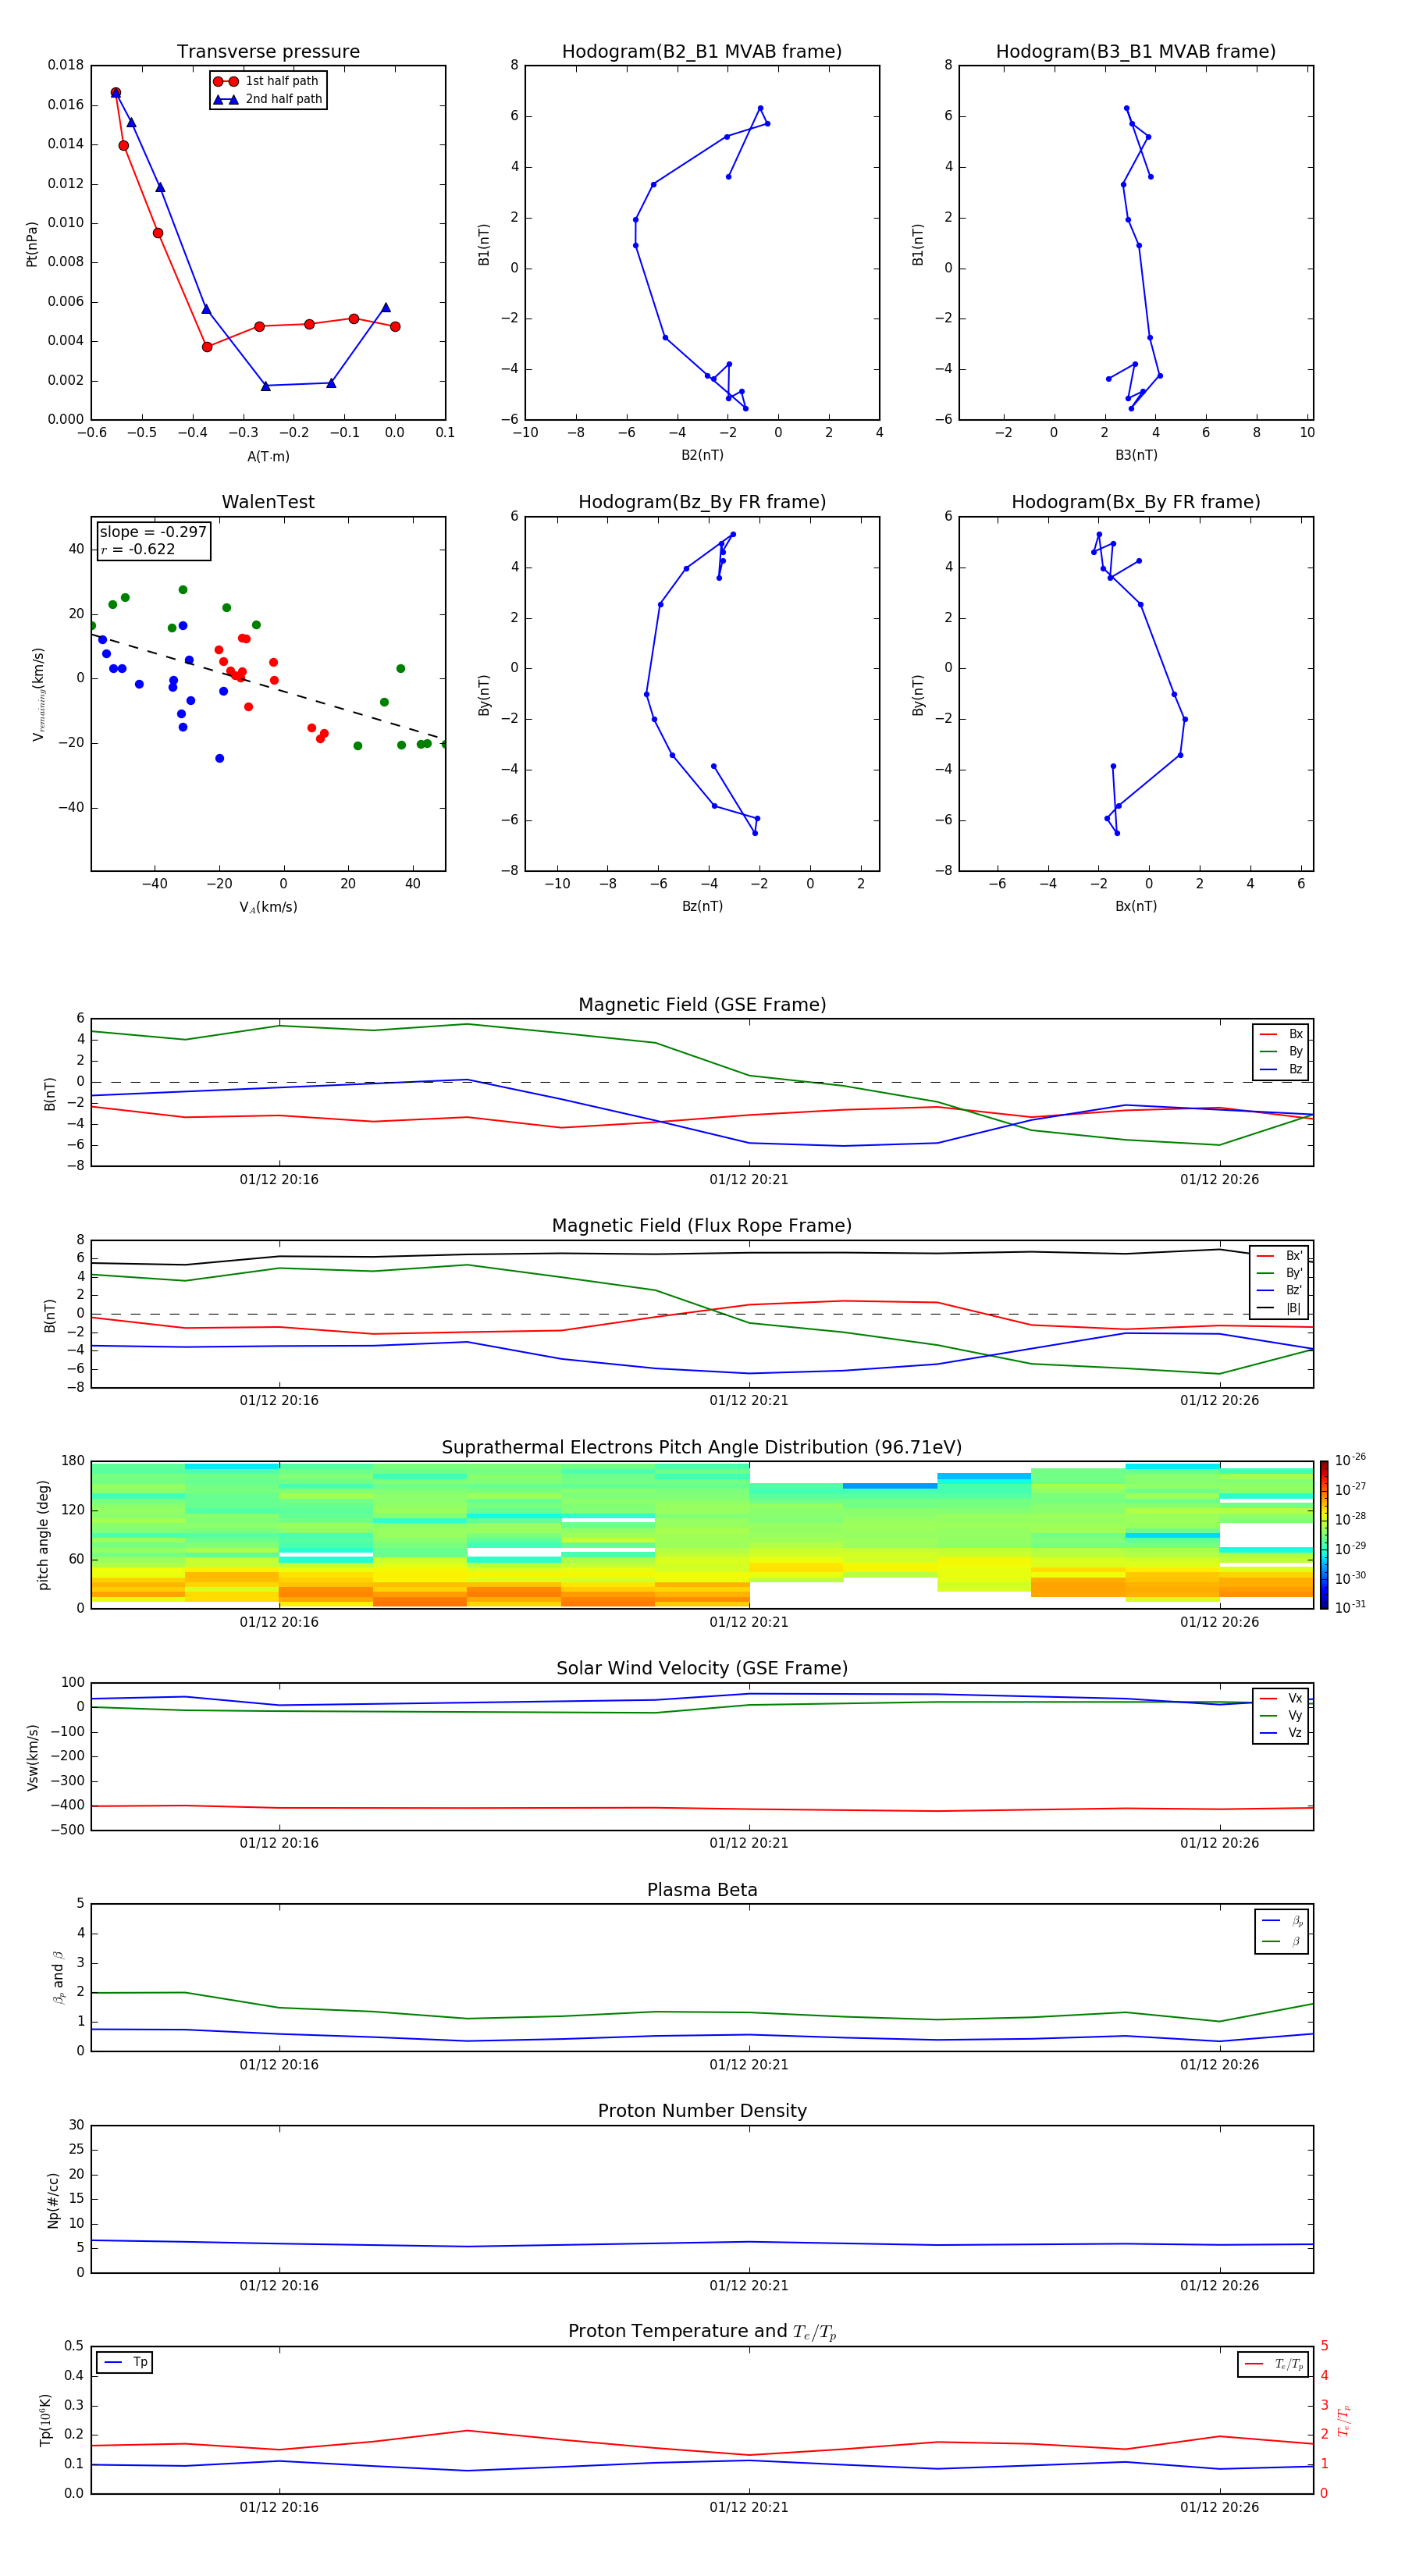Viewport: 1405px width, 2576px height.
Task: Click the "V_A(km/s)" axis label under WalenTest
Action: (x=268, y=907)
